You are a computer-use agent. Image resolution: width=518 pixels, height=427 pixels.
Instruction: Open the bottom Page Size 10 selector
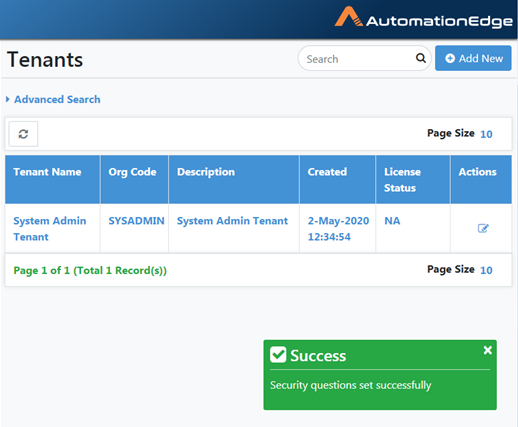pyautogui.click(x=486, y=270)
